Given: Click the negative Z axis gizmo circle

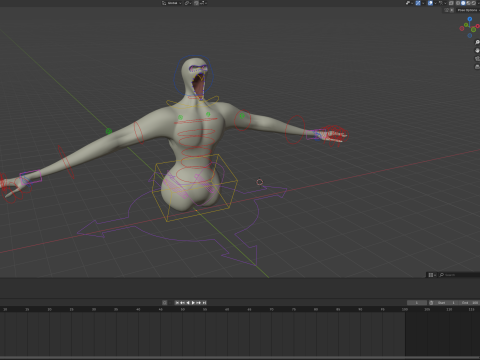Looking at the screenshot, I should point(470,35).
